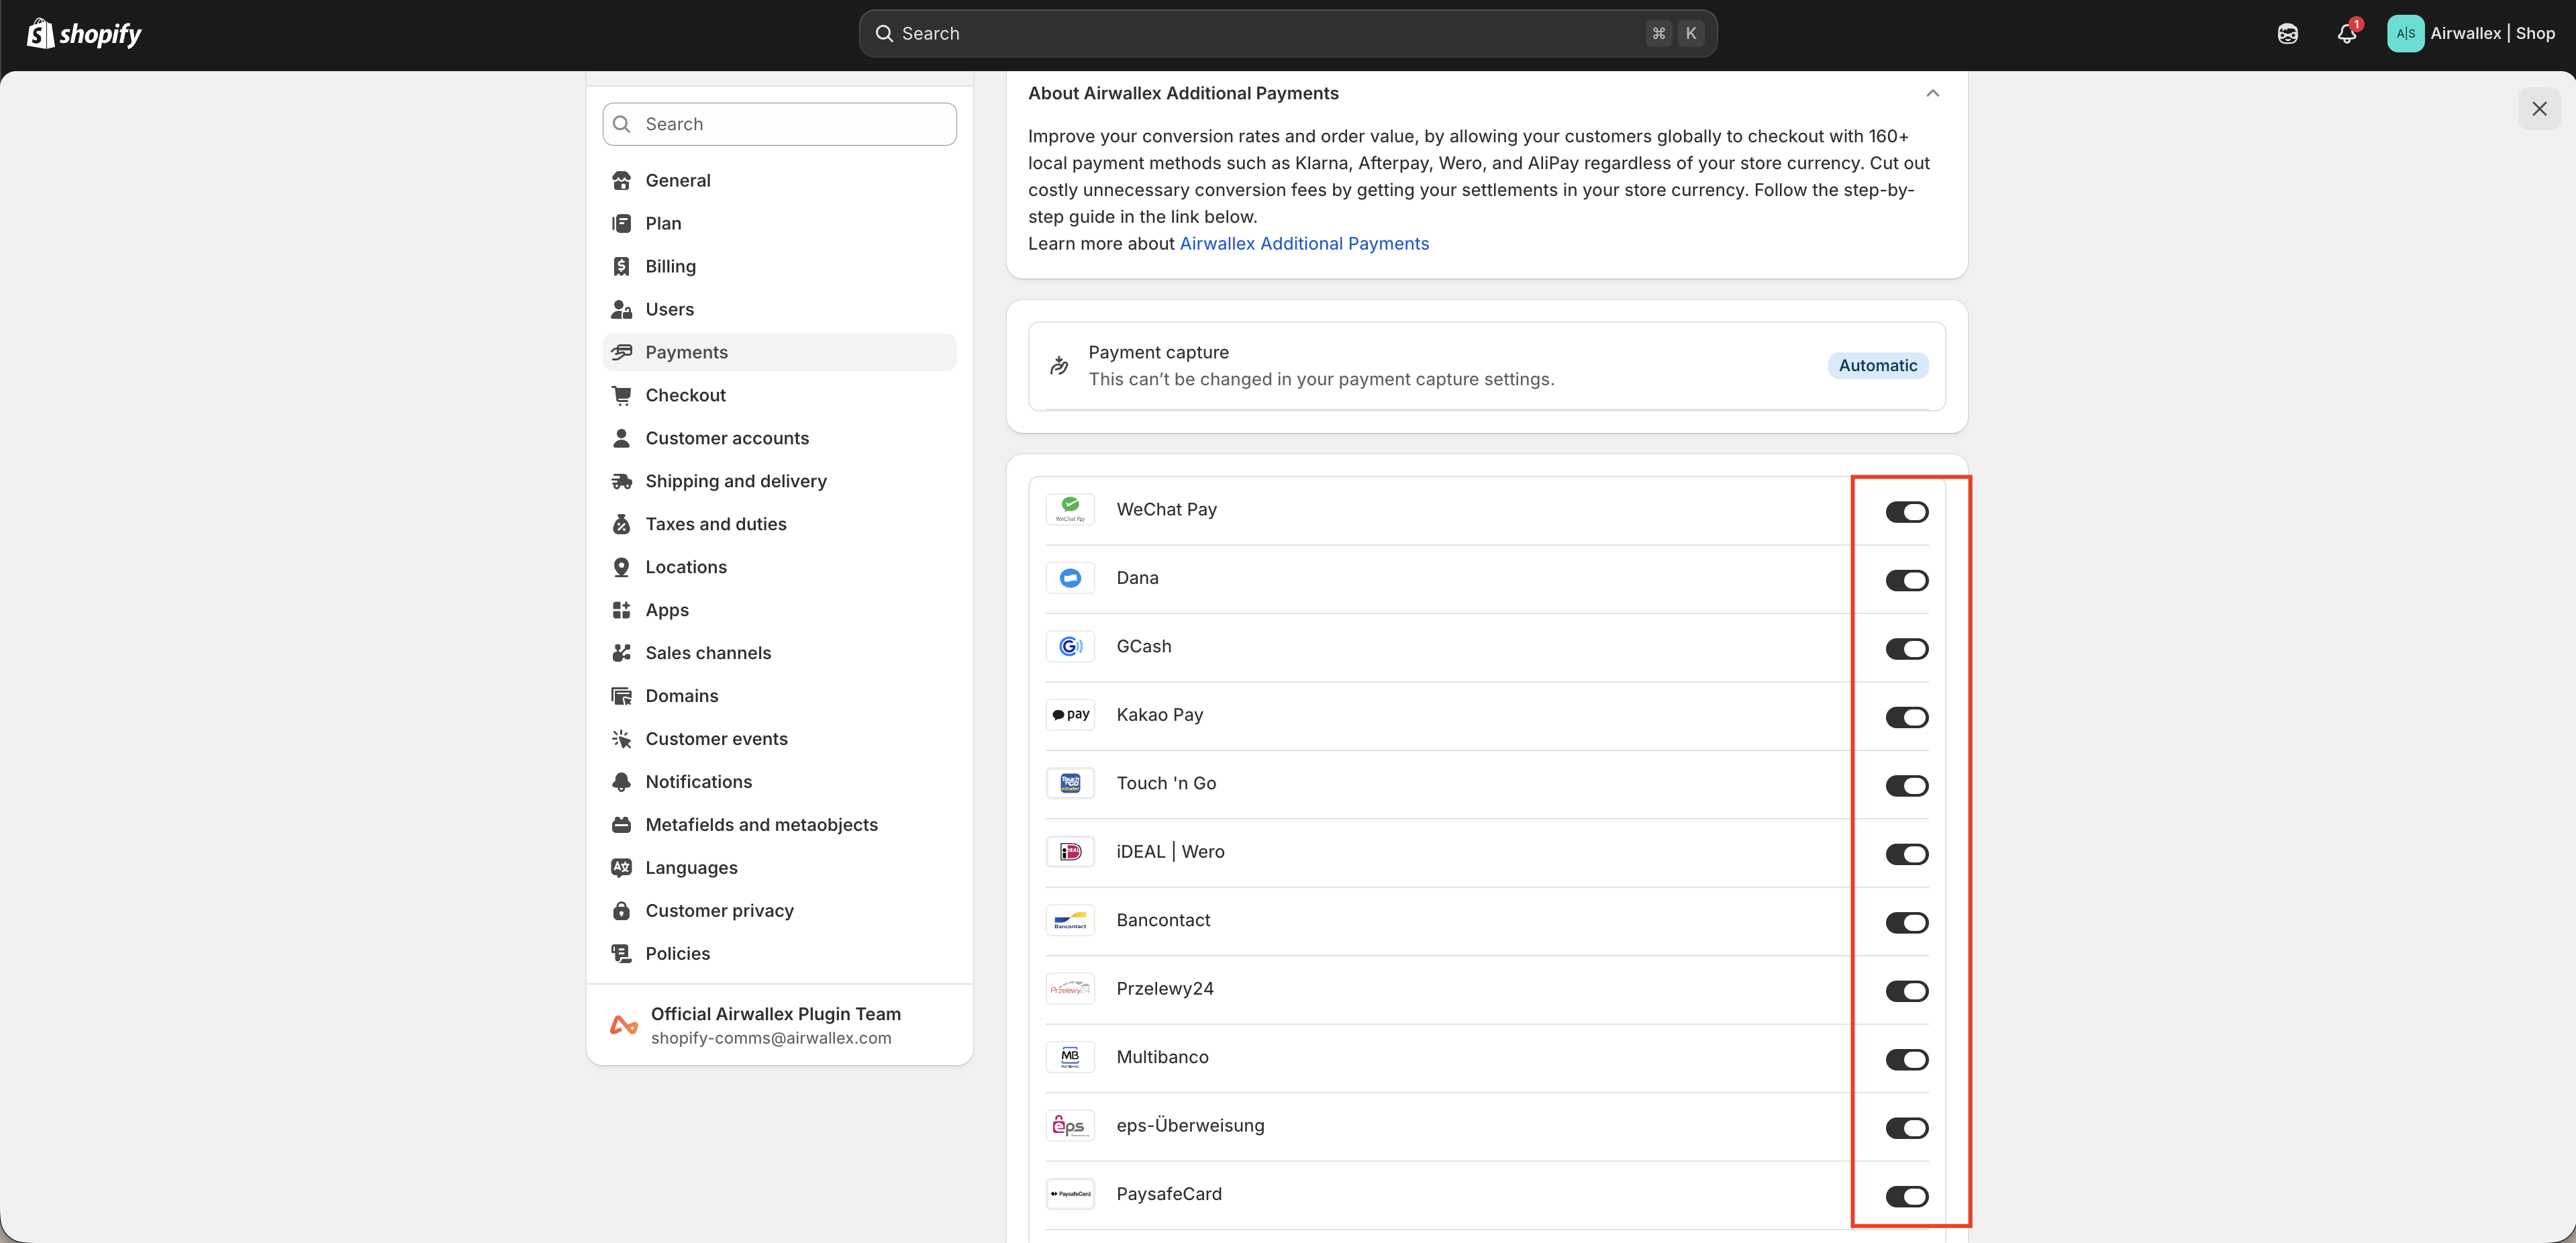Click the top Shopify search bar
Viewport: 2576px width, 1243px height.
coord(1287,34)
